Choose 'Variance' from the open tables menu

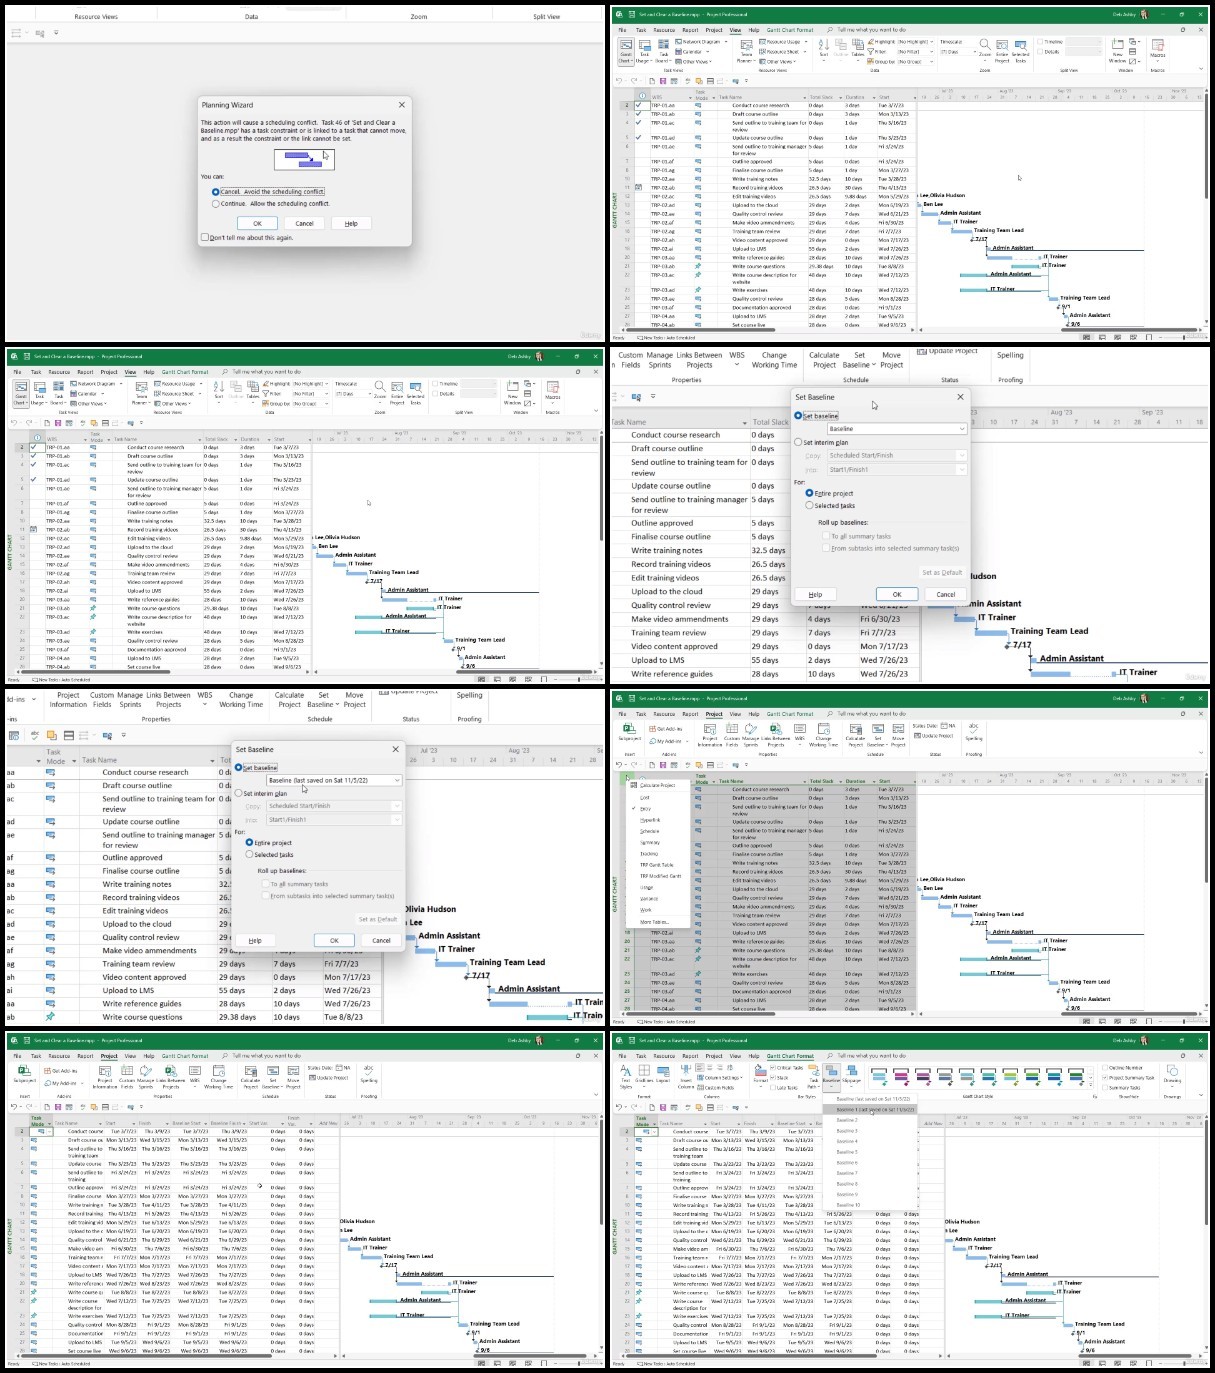(x=649, y=898)
